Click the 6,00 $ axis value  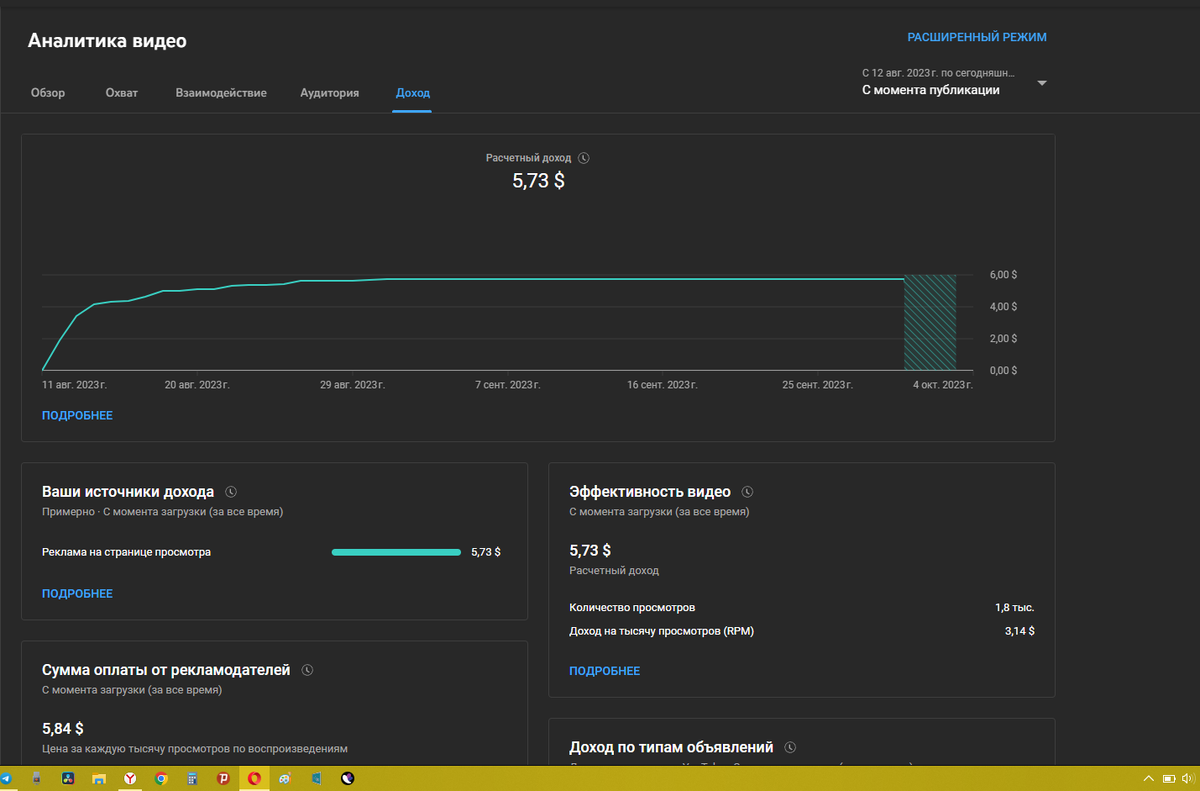point(1003,274)
